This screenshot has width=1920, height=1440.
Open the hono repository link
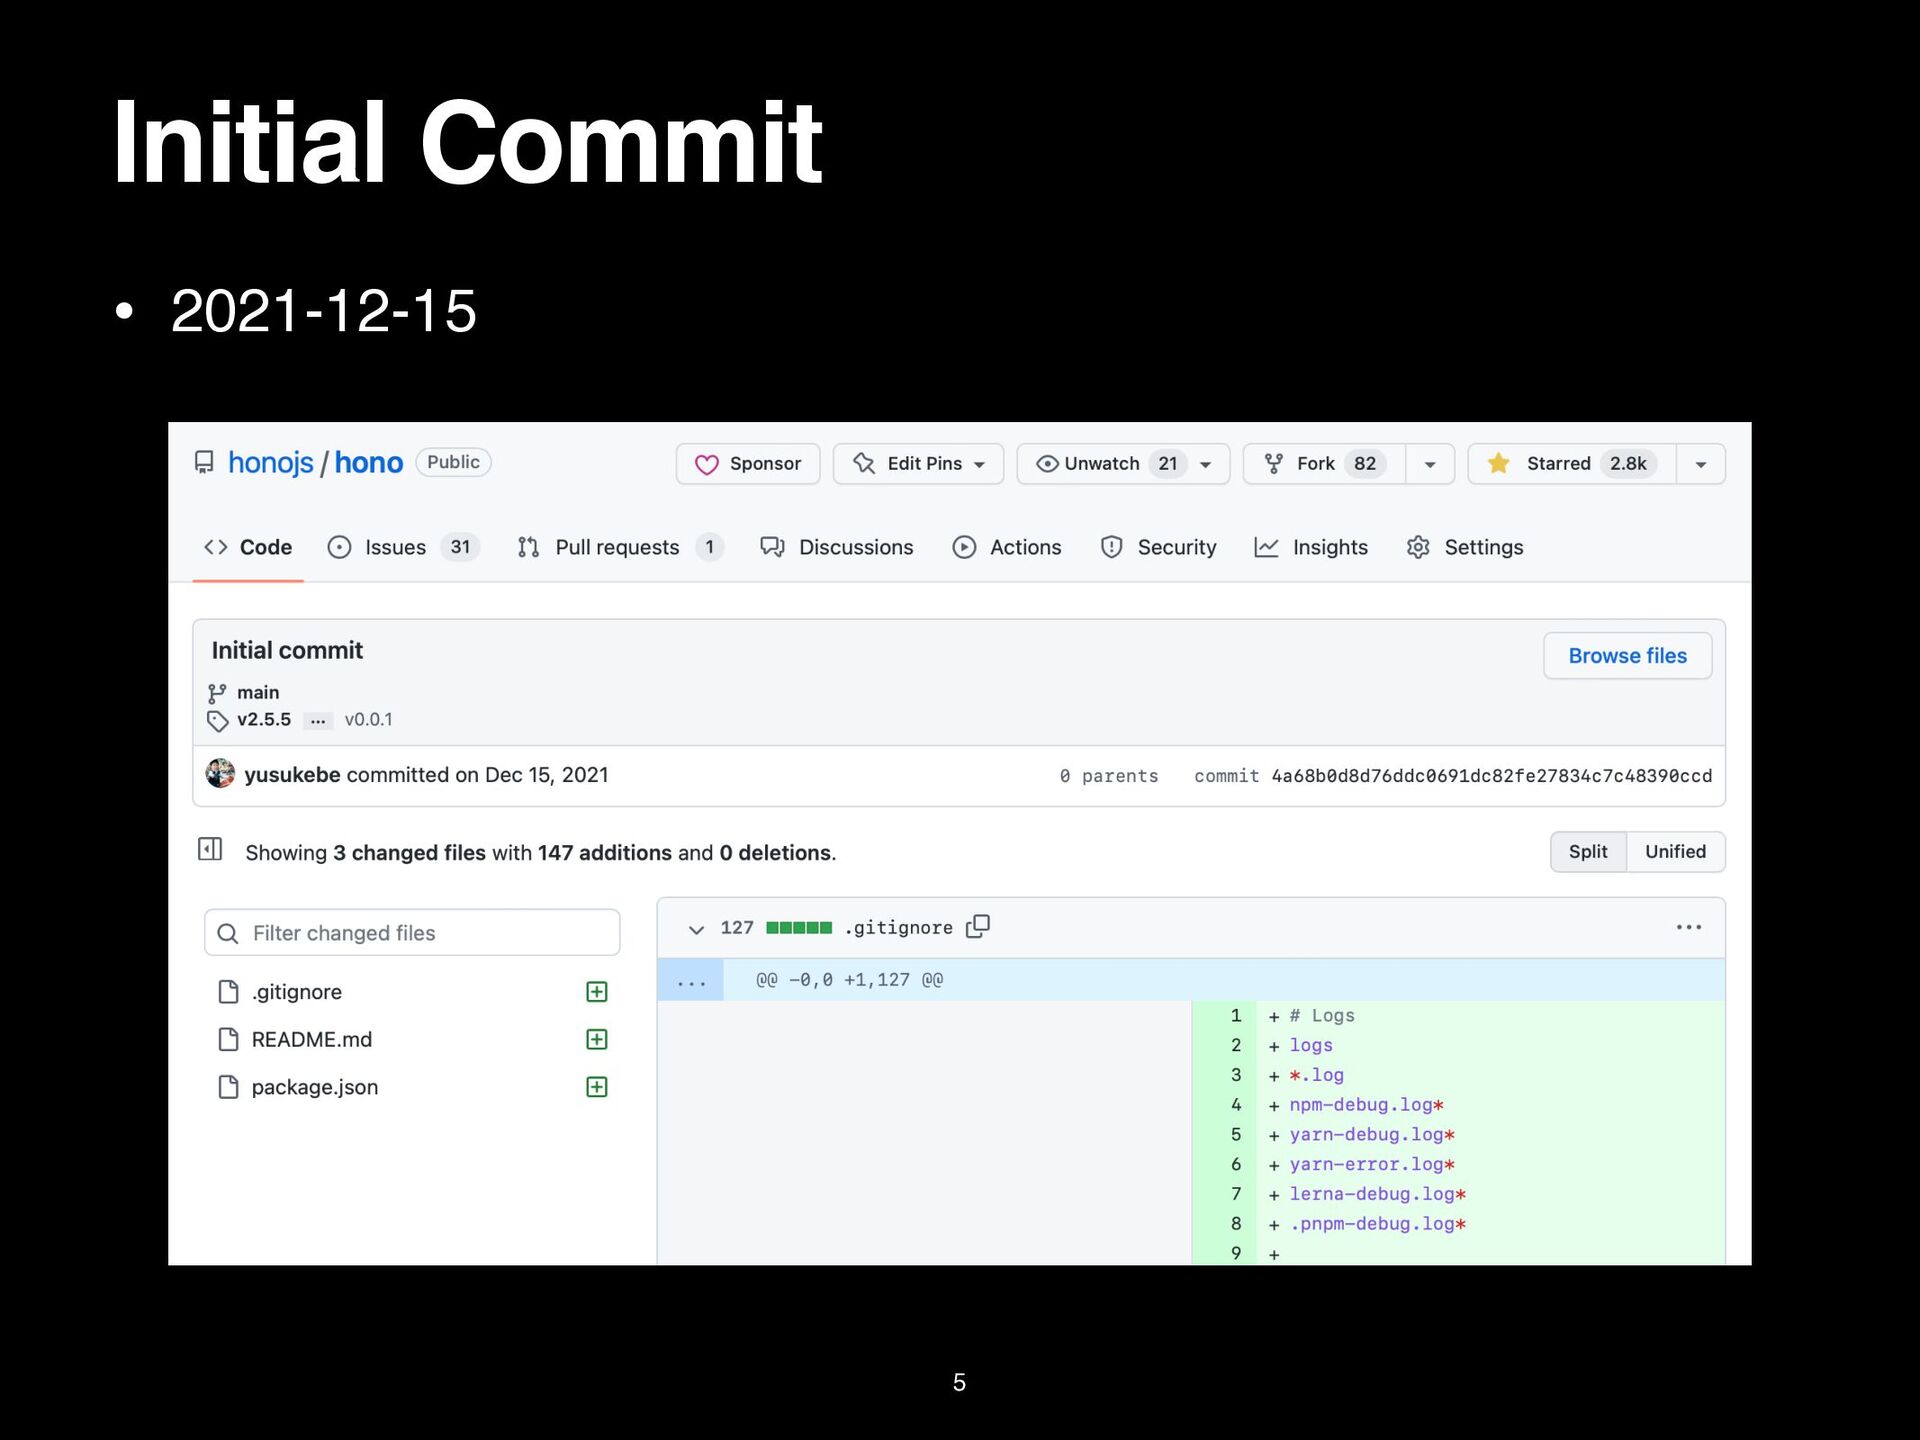(x=368, y=463)
